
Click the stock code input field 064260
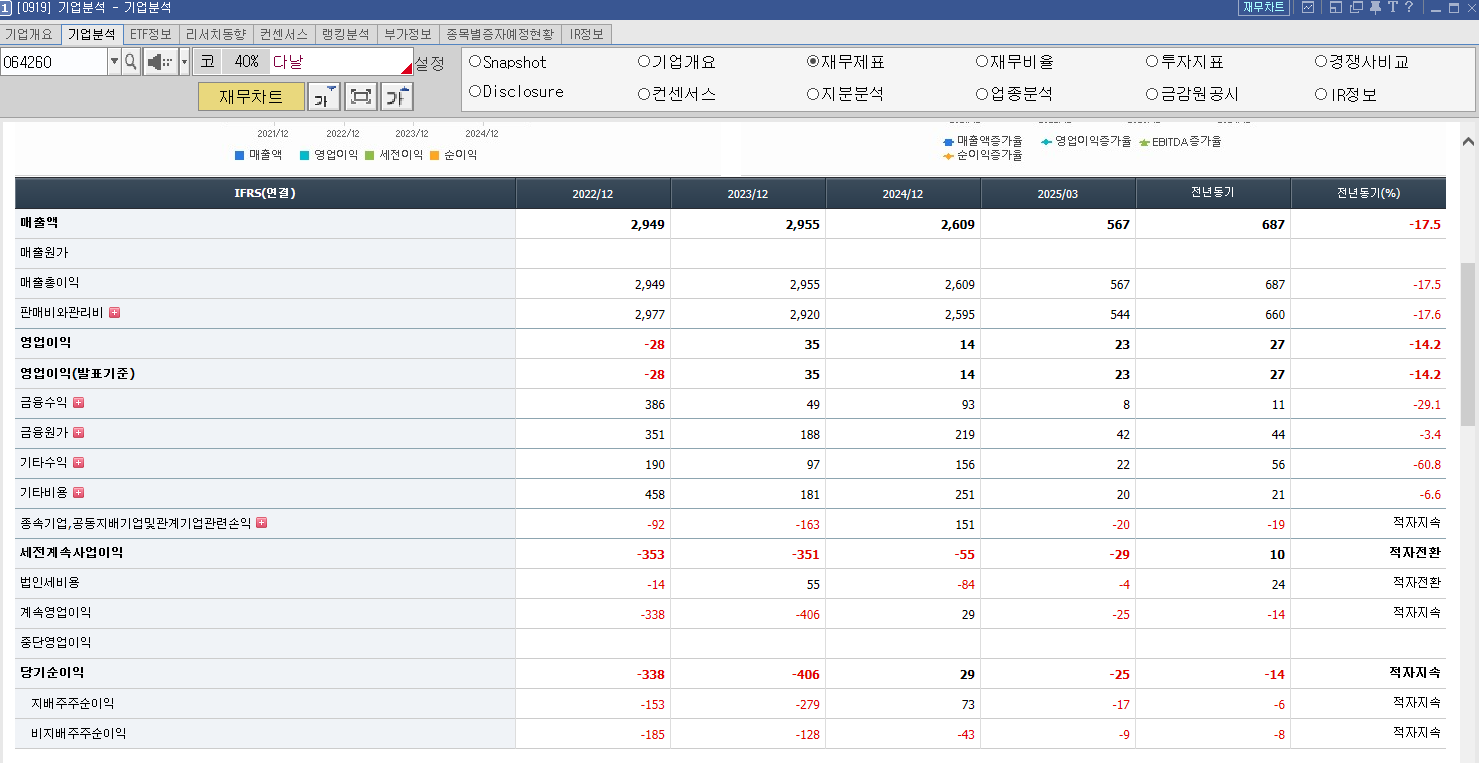click(54, 62)
